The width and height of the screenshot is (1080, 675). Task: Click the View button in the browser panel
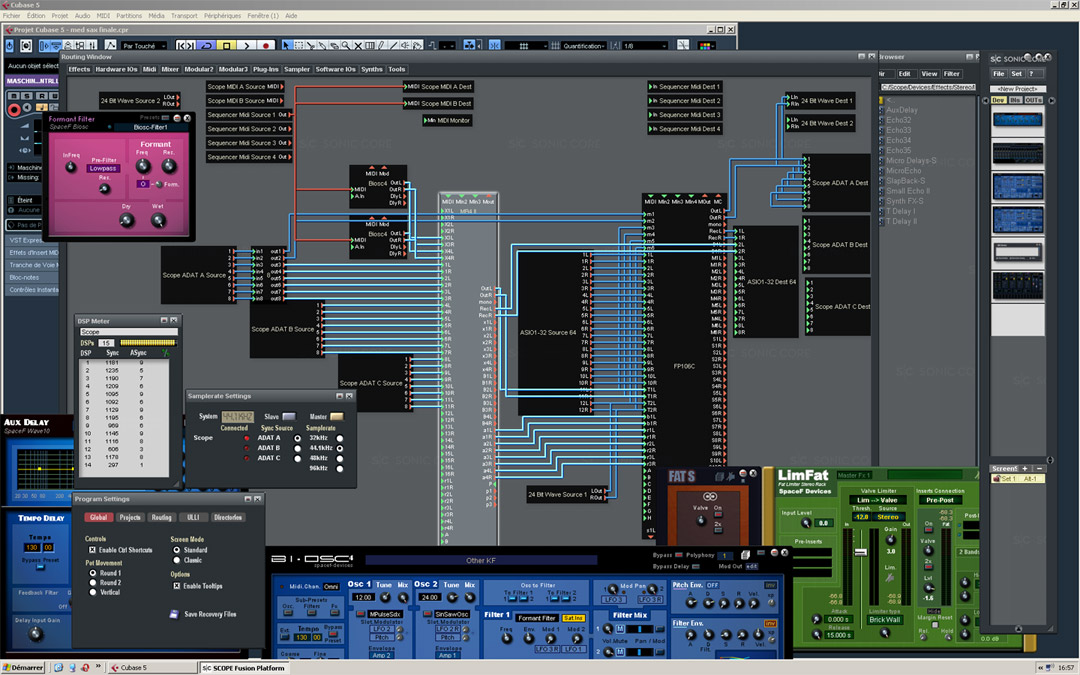[929, 74]
